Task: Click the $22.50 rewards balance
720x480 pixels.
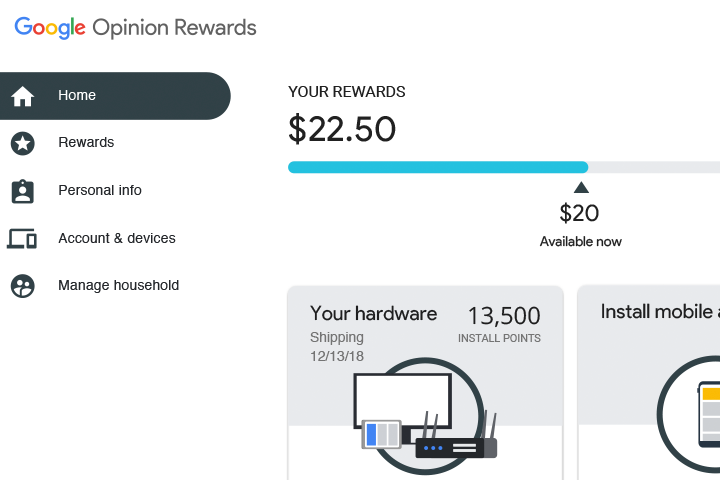Action: [x=342, y=129]
